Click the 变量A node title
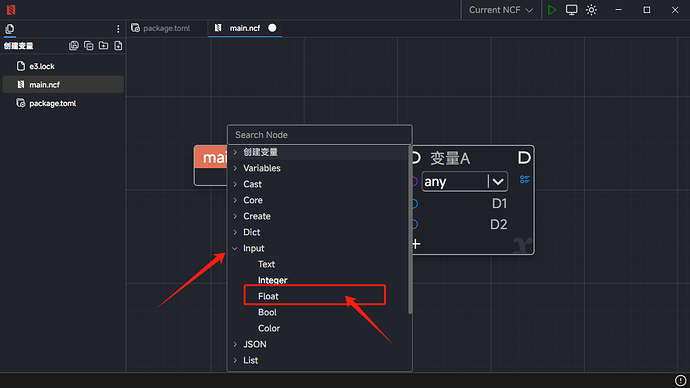Screen dimensions: 690x388 (x=450, y=158)
